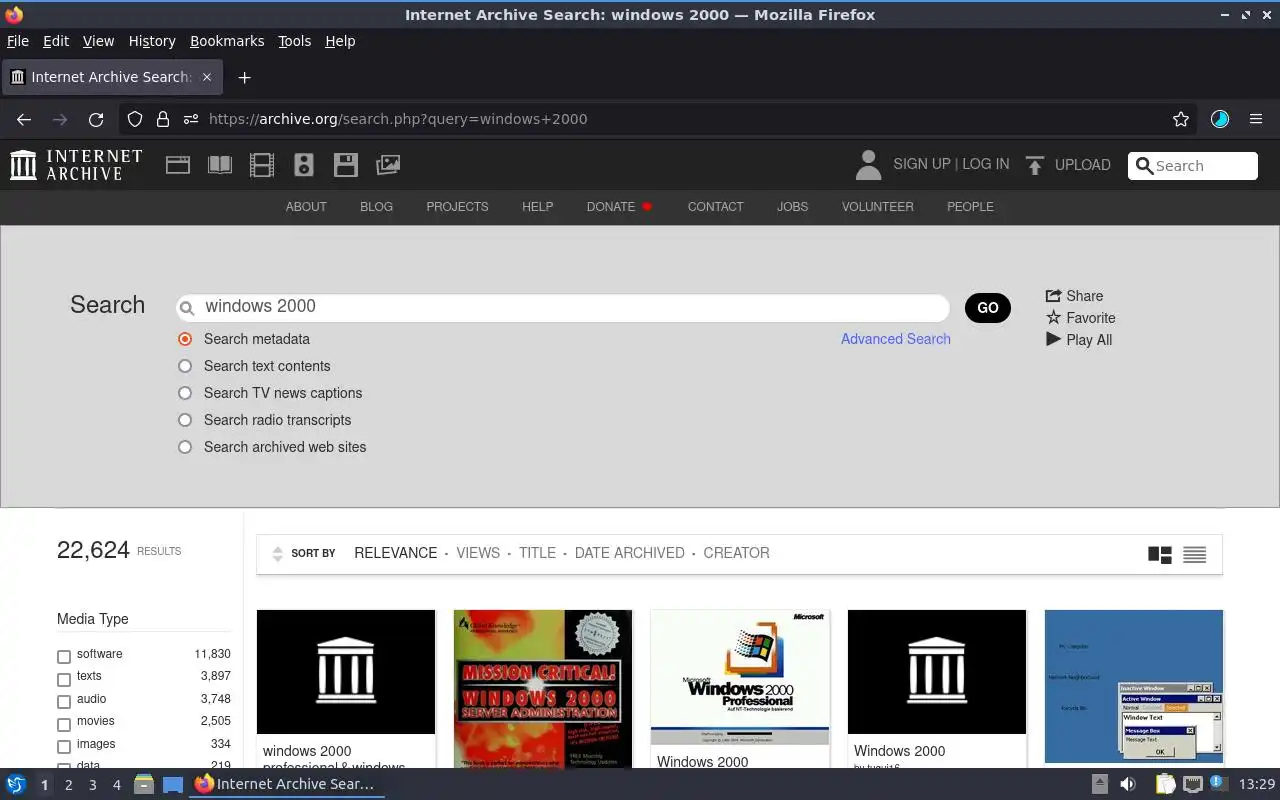The image size is (1280, 800).
Task: Open a new browser tab
Action: pyautogui.click(x=244, y=77)
